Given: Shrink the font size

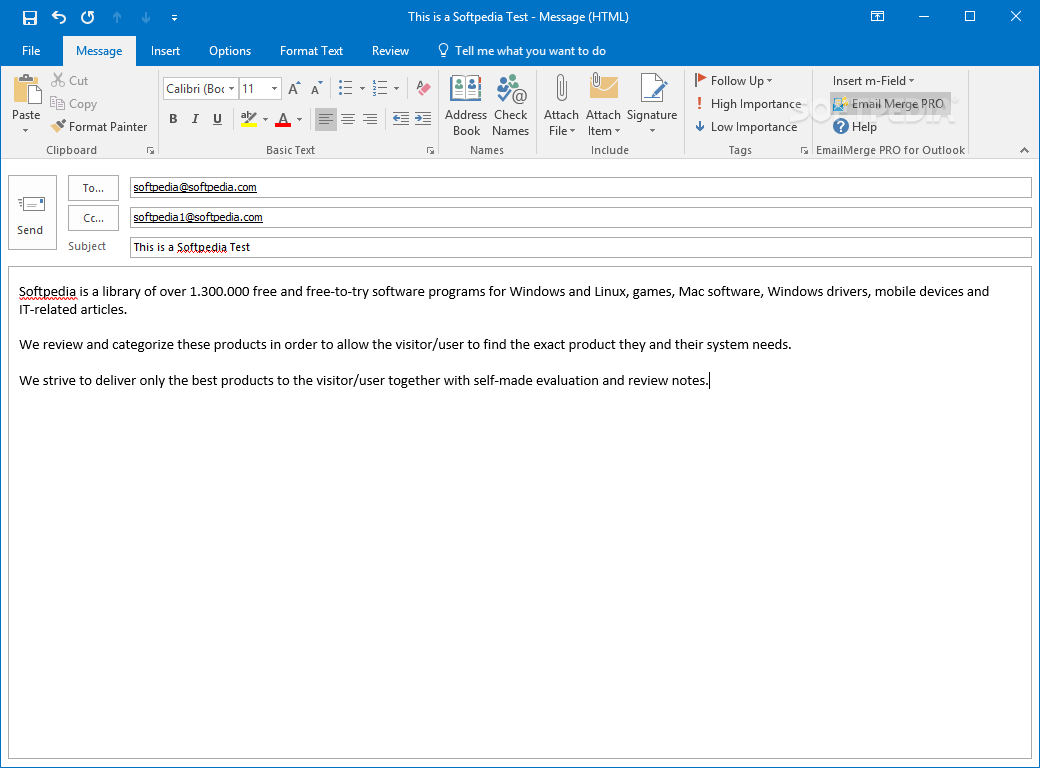Looking at the screenshot, I should click(x=317, y=88).
